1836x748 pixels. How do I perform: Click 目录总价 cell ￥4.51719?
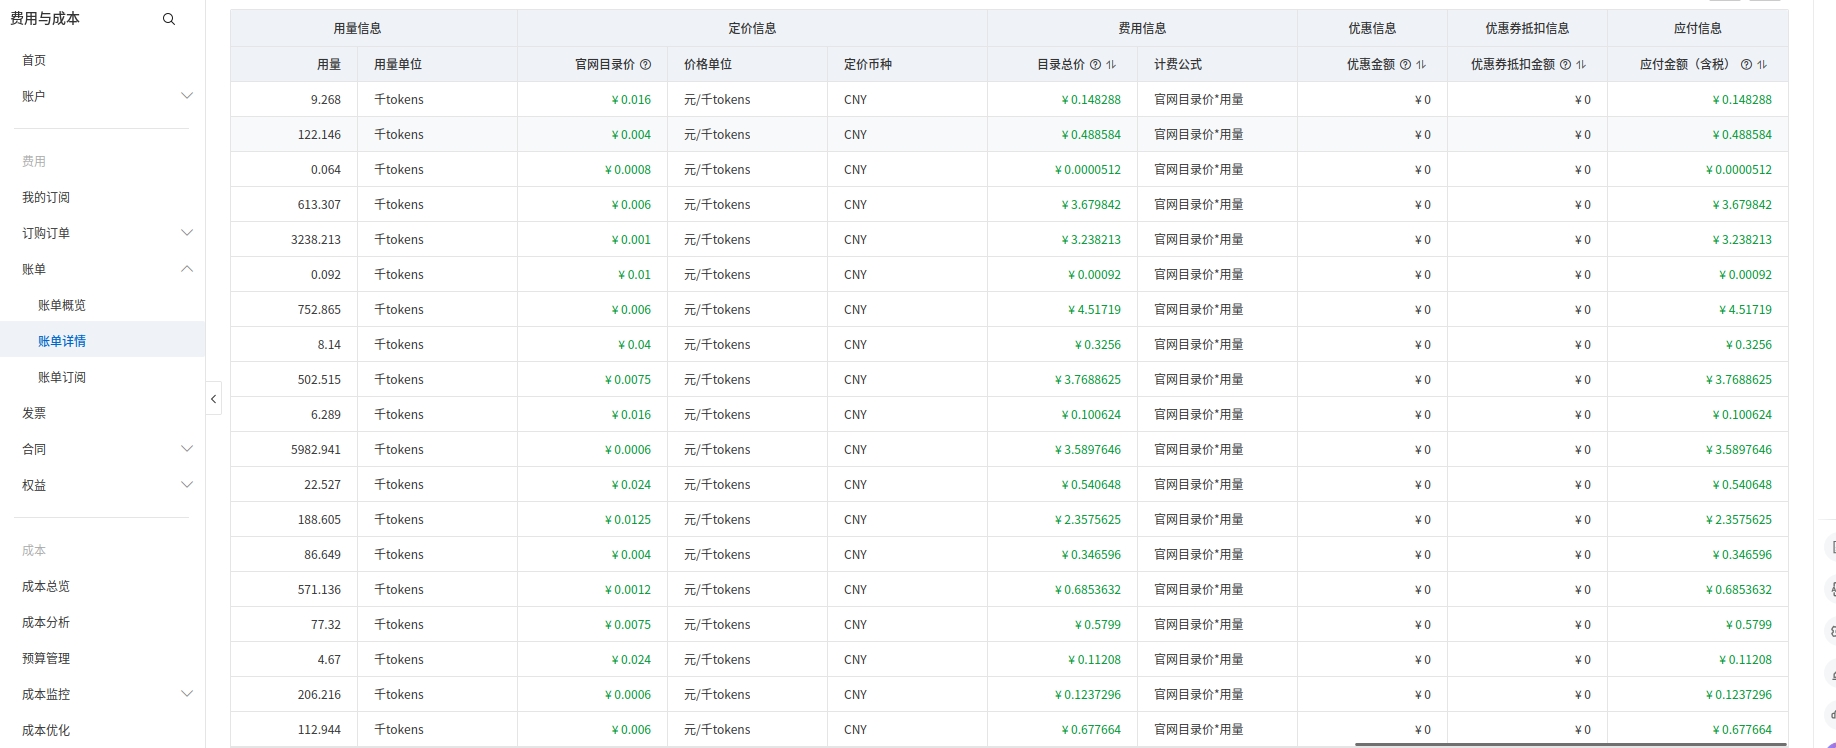[x=1094, y=309]
